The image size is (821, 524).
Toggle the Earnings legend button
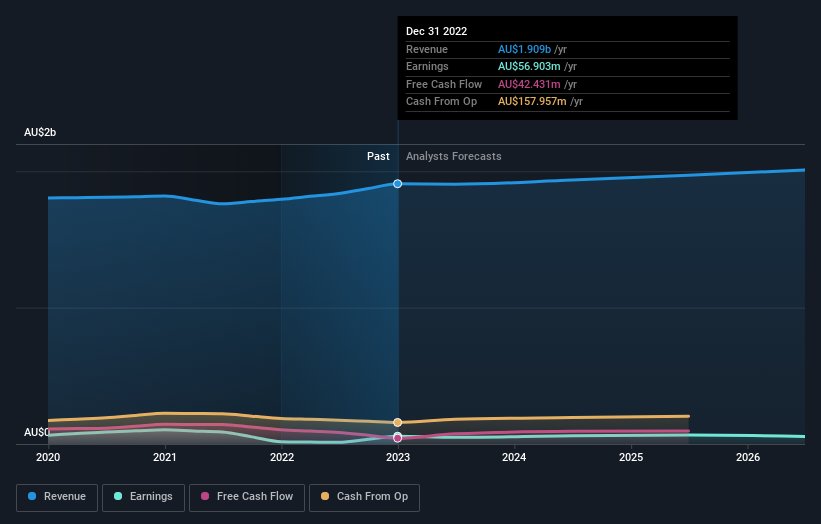coord(143,497)
